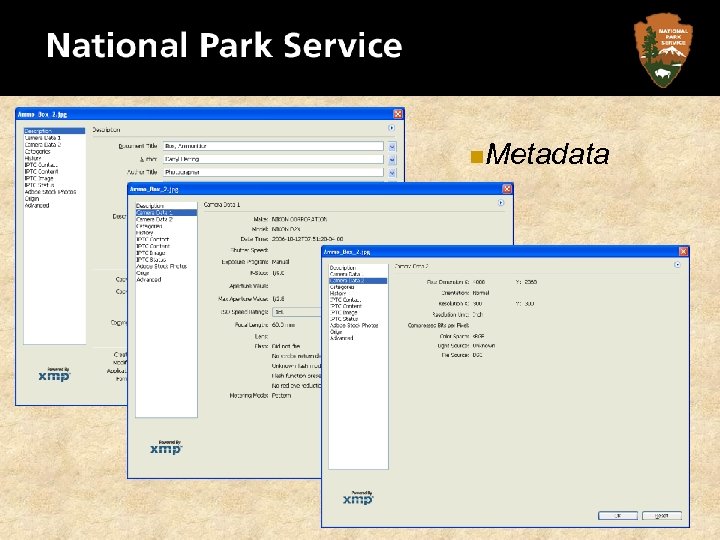Expand the Author Title dropdown arrow
Image resolution: width=720 pixels, height=540 pixels.
tap(392, 173)
